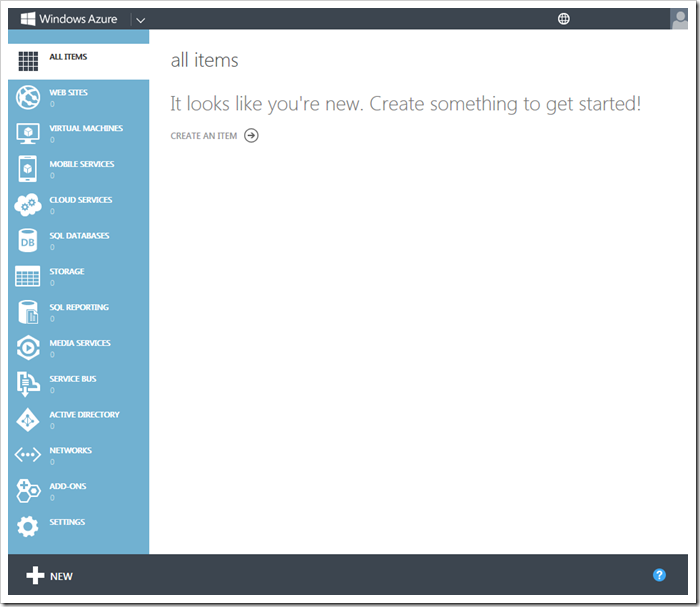Open the Web Sites globe icon
Image resolution: width=700 pixels, height=607 pixels.
(28, 97)
